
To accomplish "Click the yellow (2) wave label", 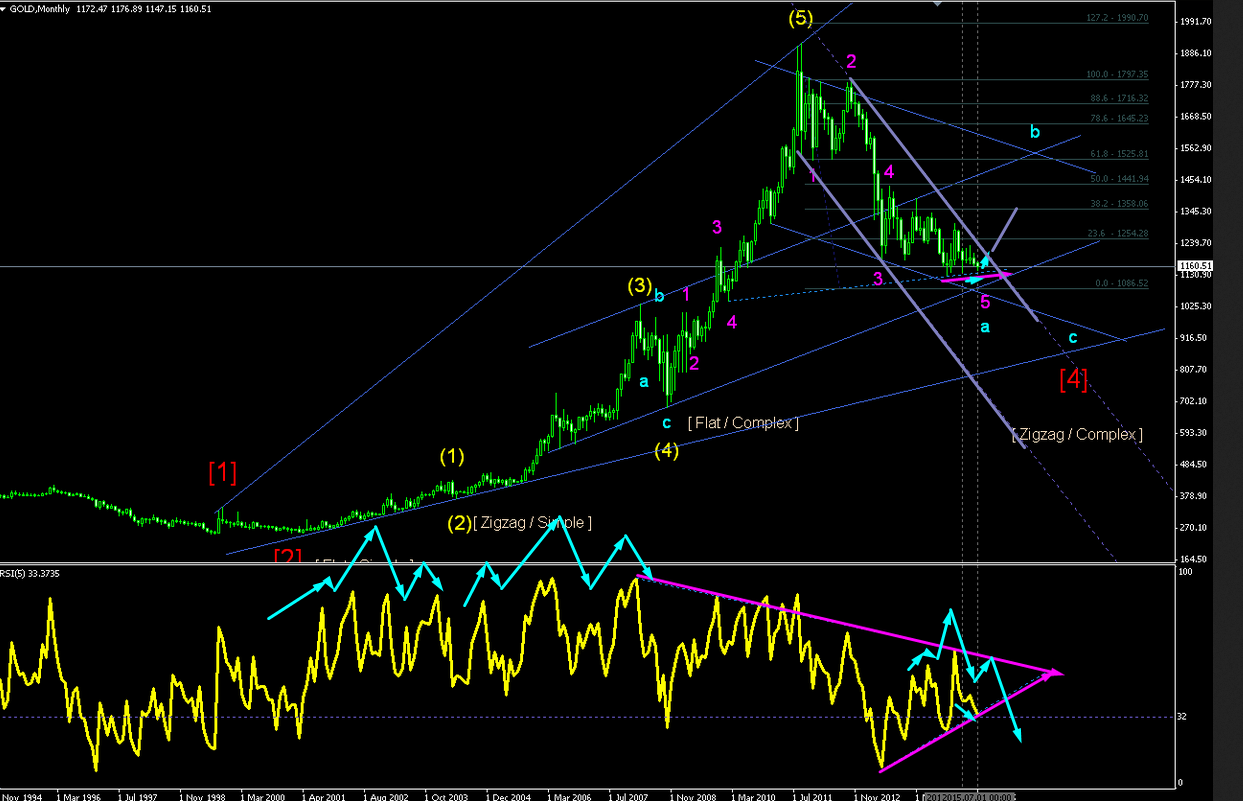I will coord(459,523).
